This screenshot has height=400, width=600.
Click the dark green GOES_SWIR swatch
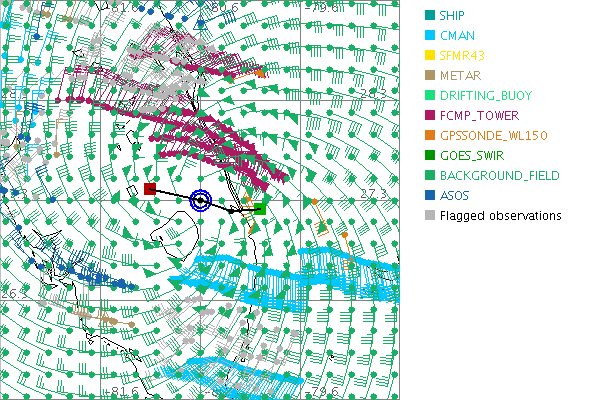pos(429,156)
